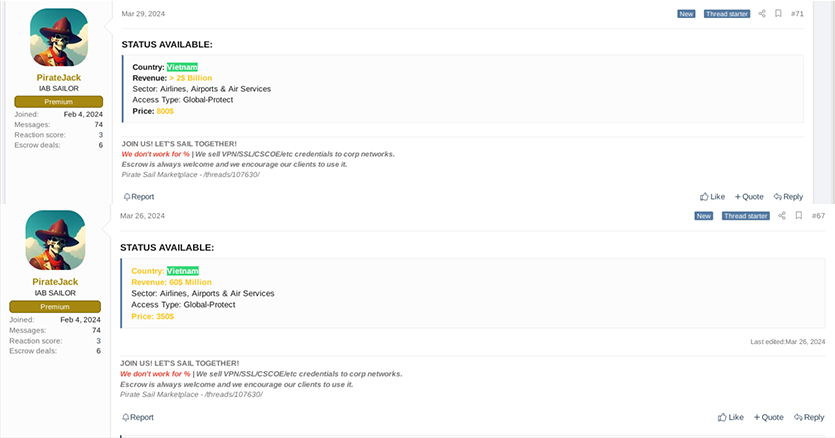The width and height of the screenshot is (835, 438).
Task: Like the Mar 29 post
Action: pyautogui.click(x=712, y=197)
